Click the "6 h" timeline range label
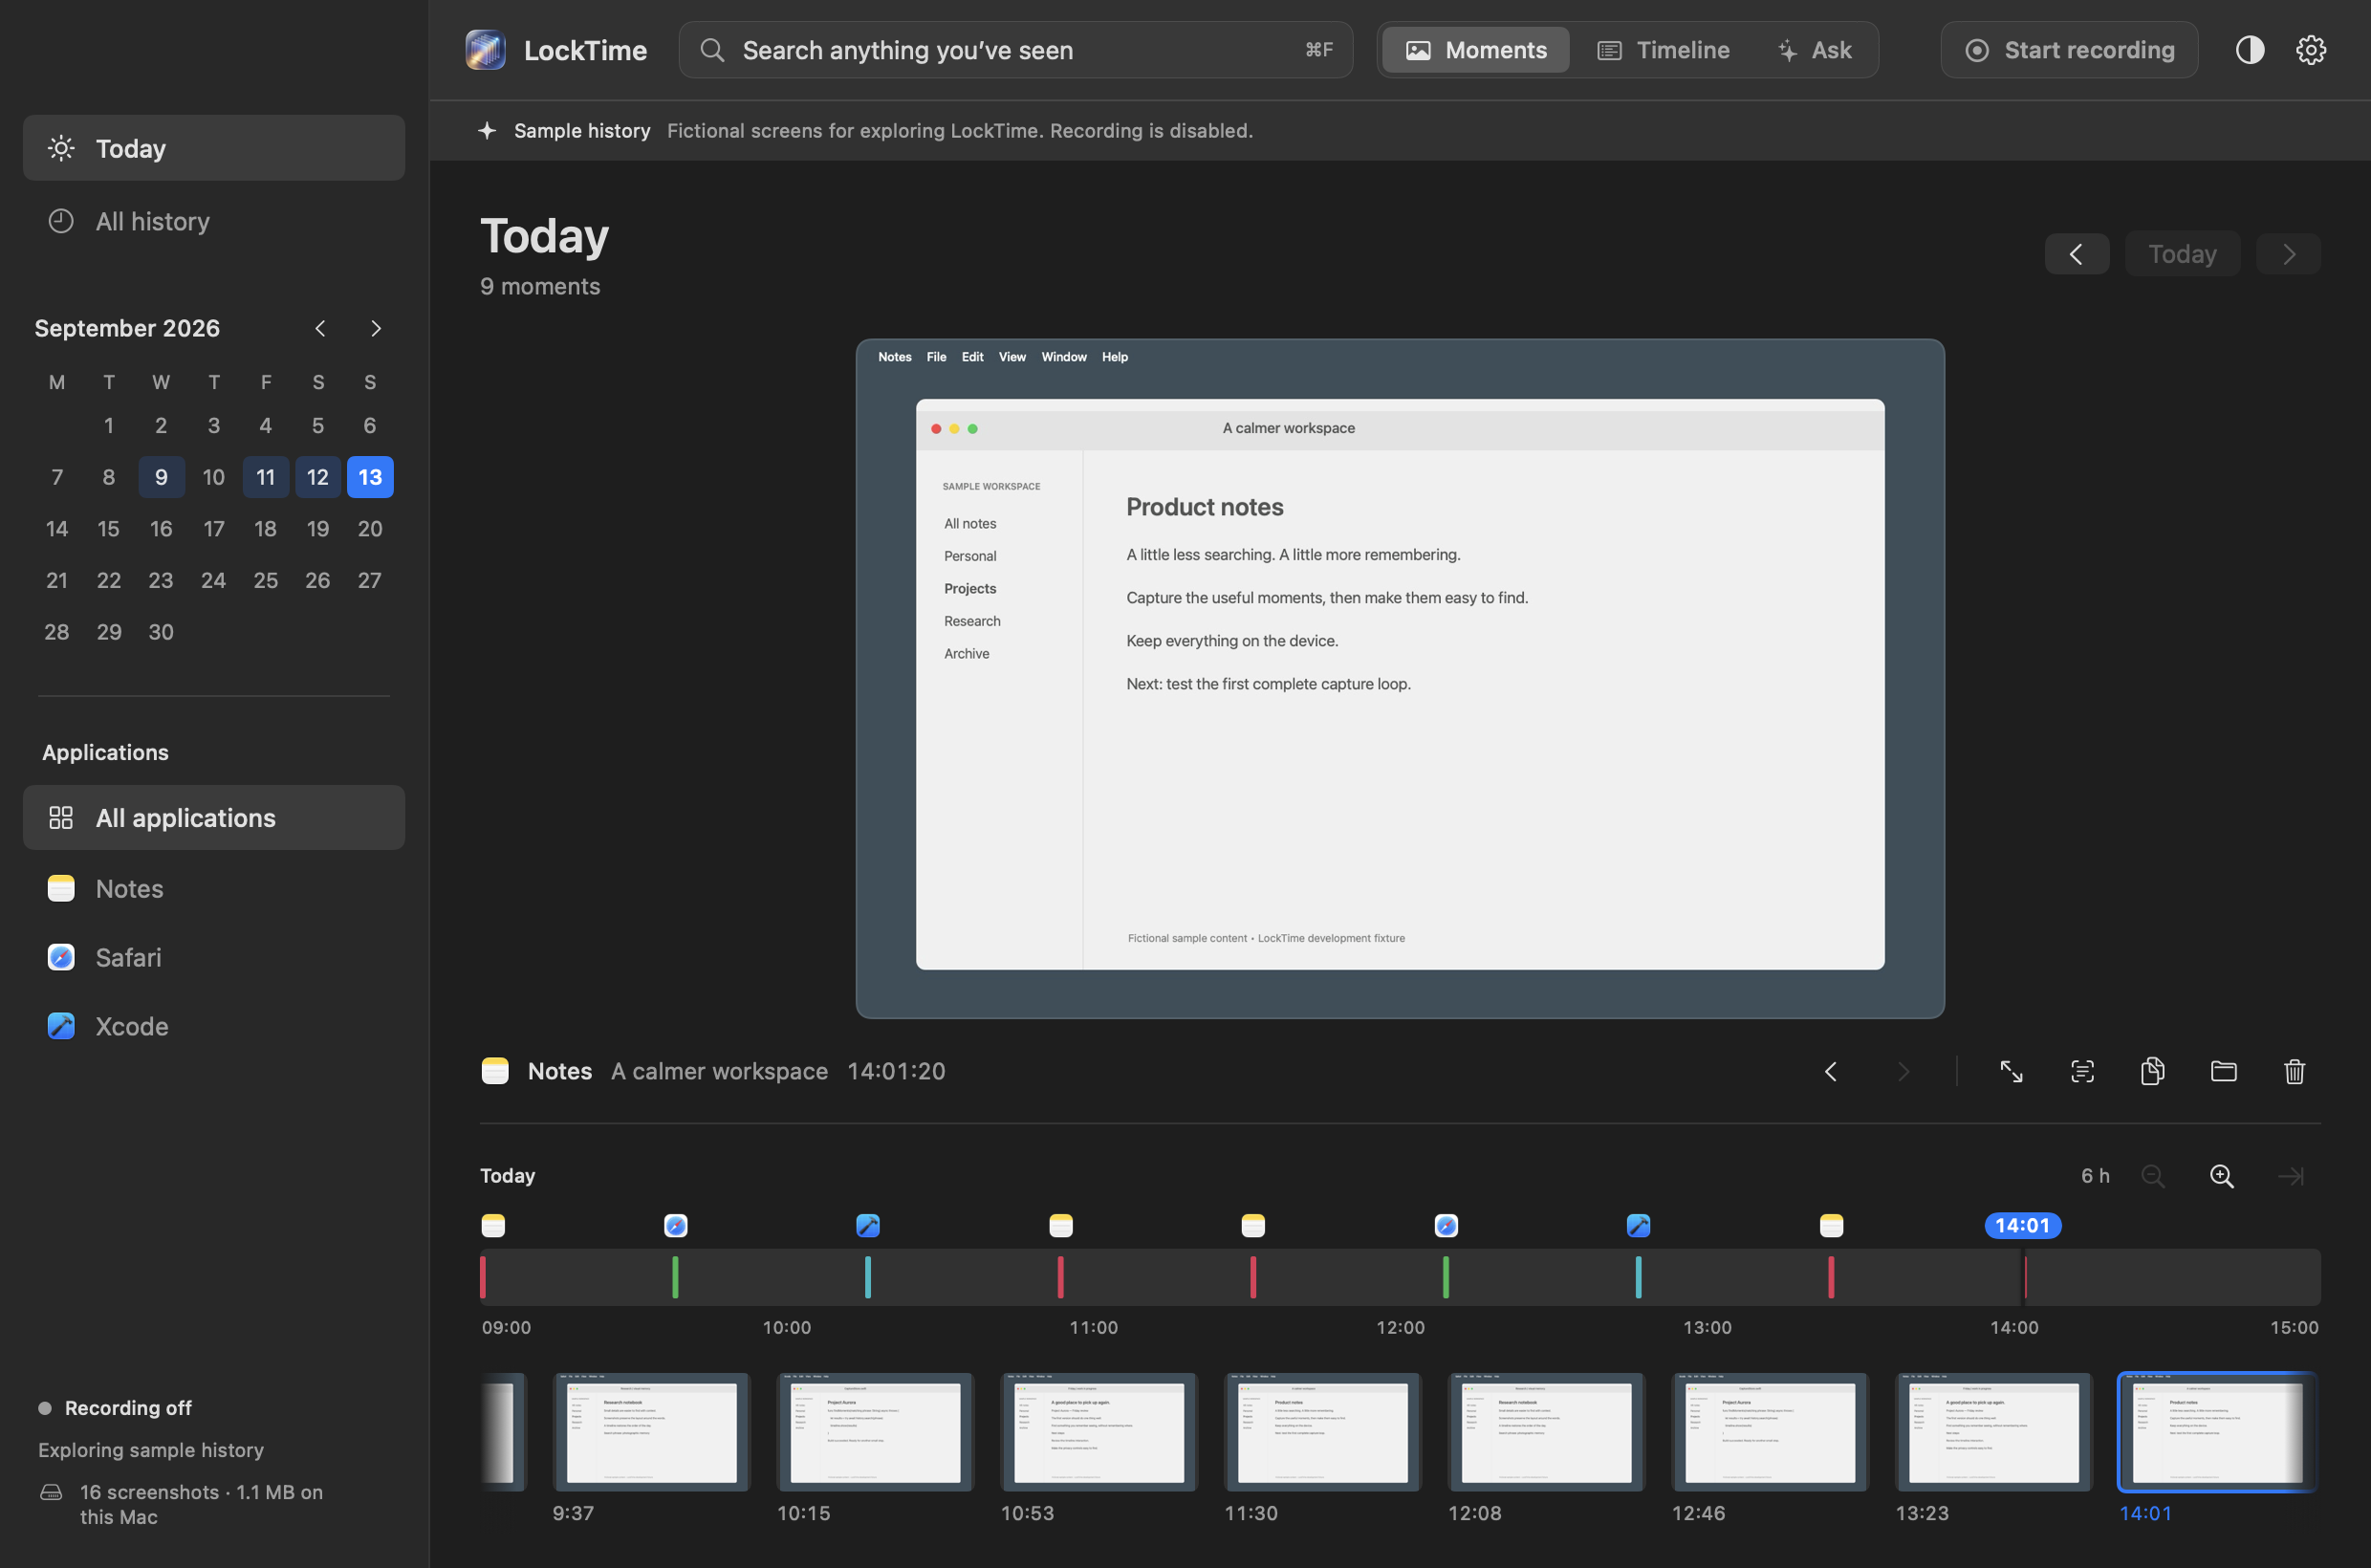This screenshot has width=2371, height=1568. (2095, 1176)
